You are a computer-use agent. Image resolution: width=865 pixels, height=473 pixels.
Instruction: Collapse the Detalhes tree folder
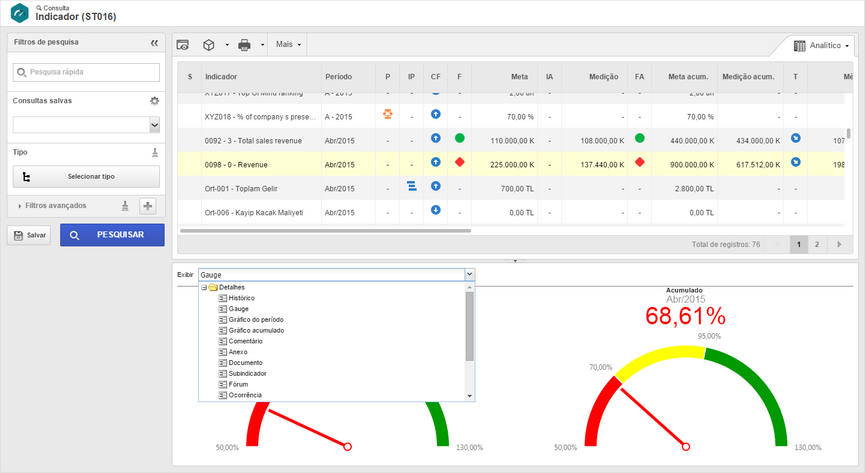coord(204,288)
